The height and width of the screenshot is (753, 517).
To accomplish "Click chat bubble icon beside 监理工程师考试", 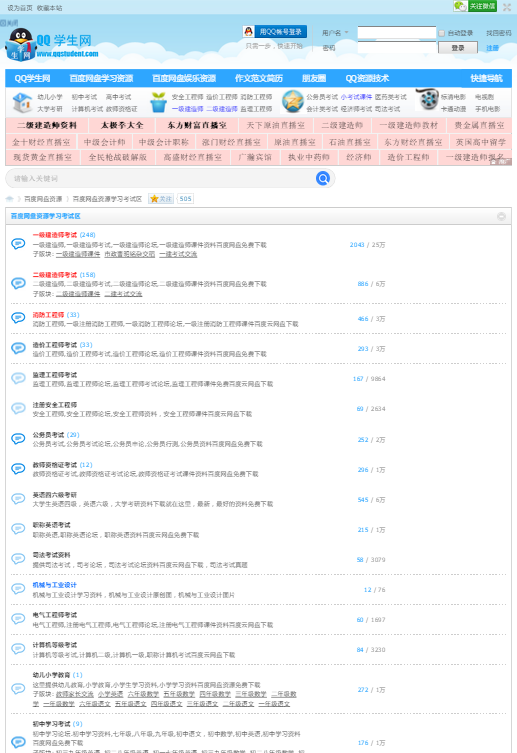I will [18, 378].
